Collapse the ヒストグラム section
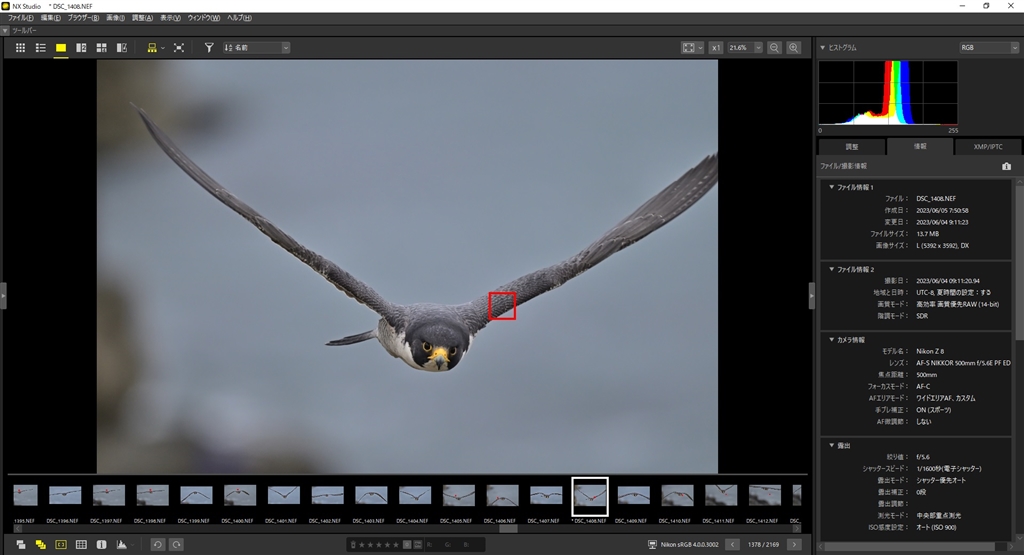The width and height of the screenshot is (1024, 555). (823, 47)
